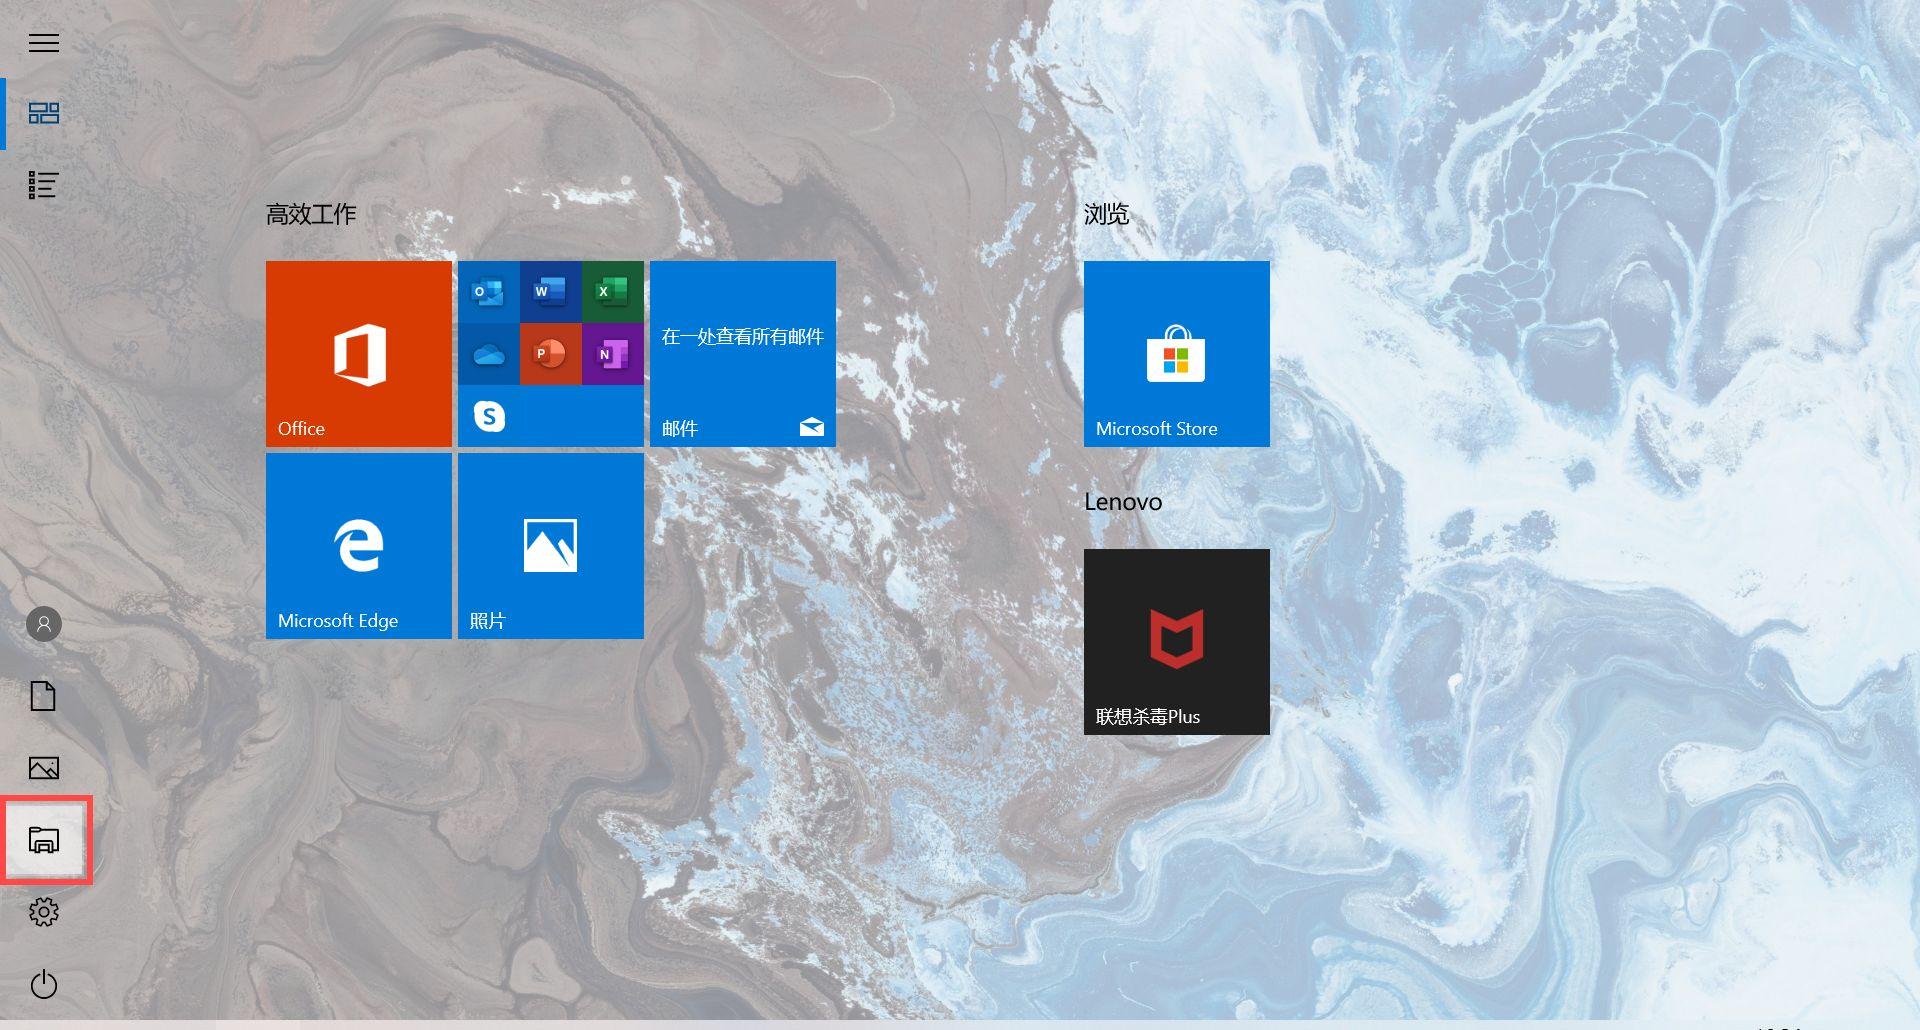Launch Skype from the tile
This screenshot has height=1030, width=1920.
click(489, 416)
